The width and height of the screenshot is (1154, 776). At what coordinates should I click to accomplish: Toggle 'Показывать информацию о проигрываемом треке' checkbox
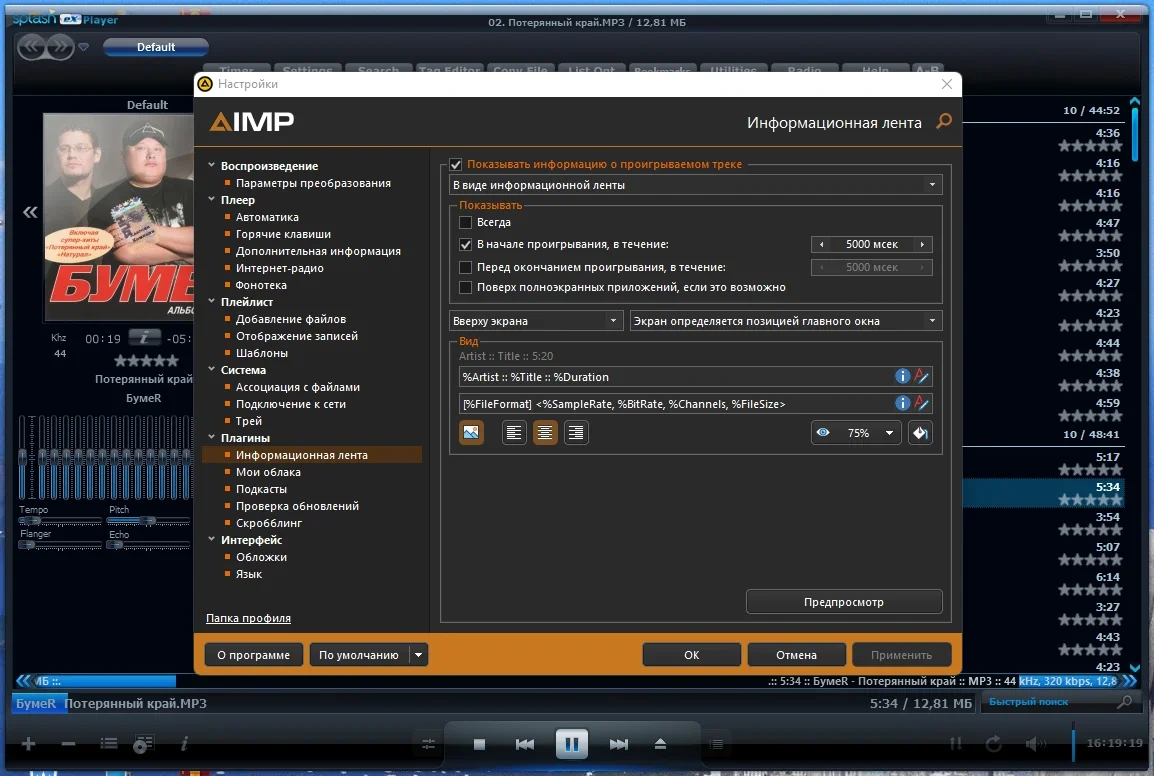pos(456,164)
